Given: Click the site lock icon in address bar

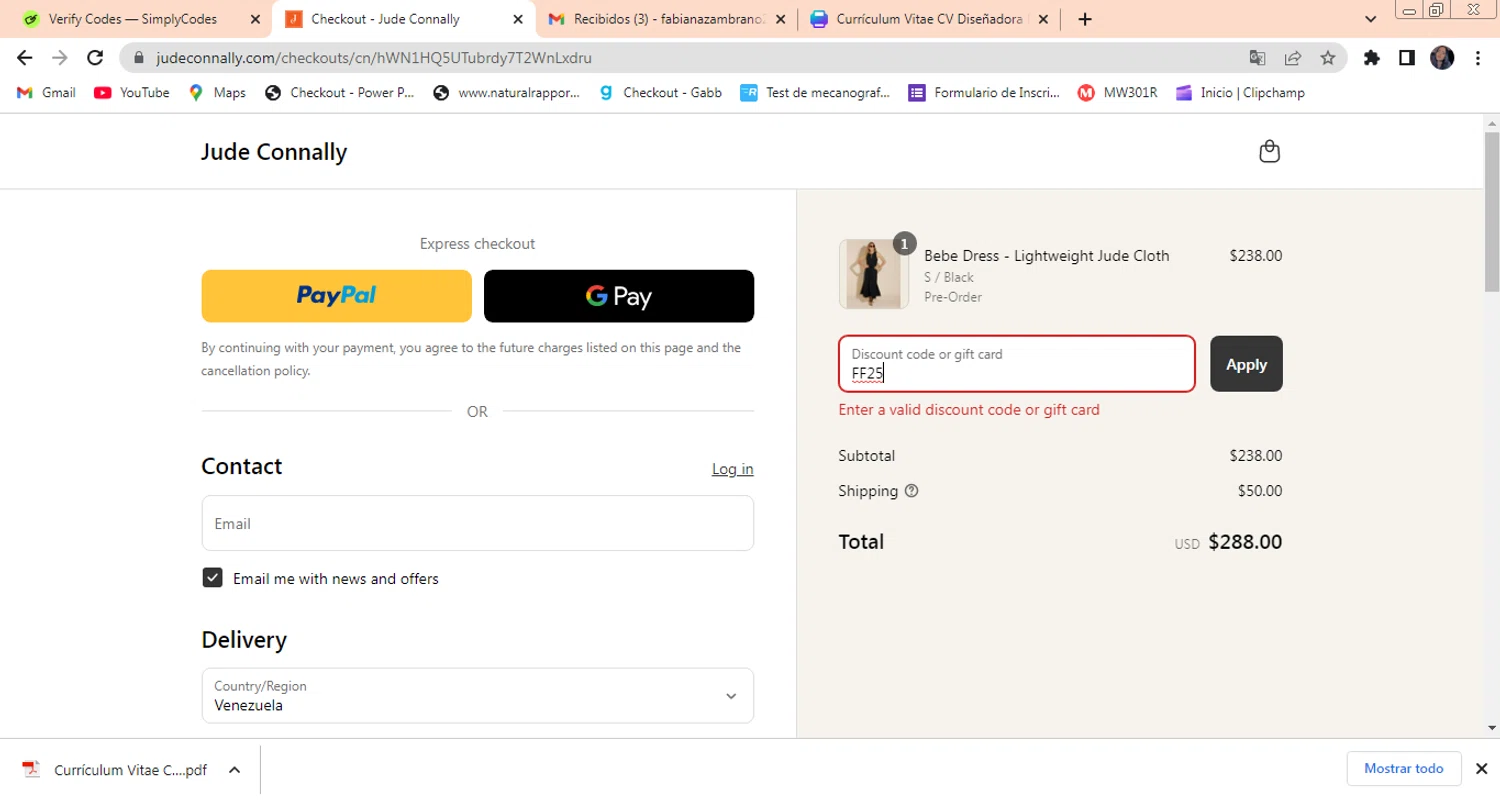Looking at the screenshot, I should coord(139,58).
